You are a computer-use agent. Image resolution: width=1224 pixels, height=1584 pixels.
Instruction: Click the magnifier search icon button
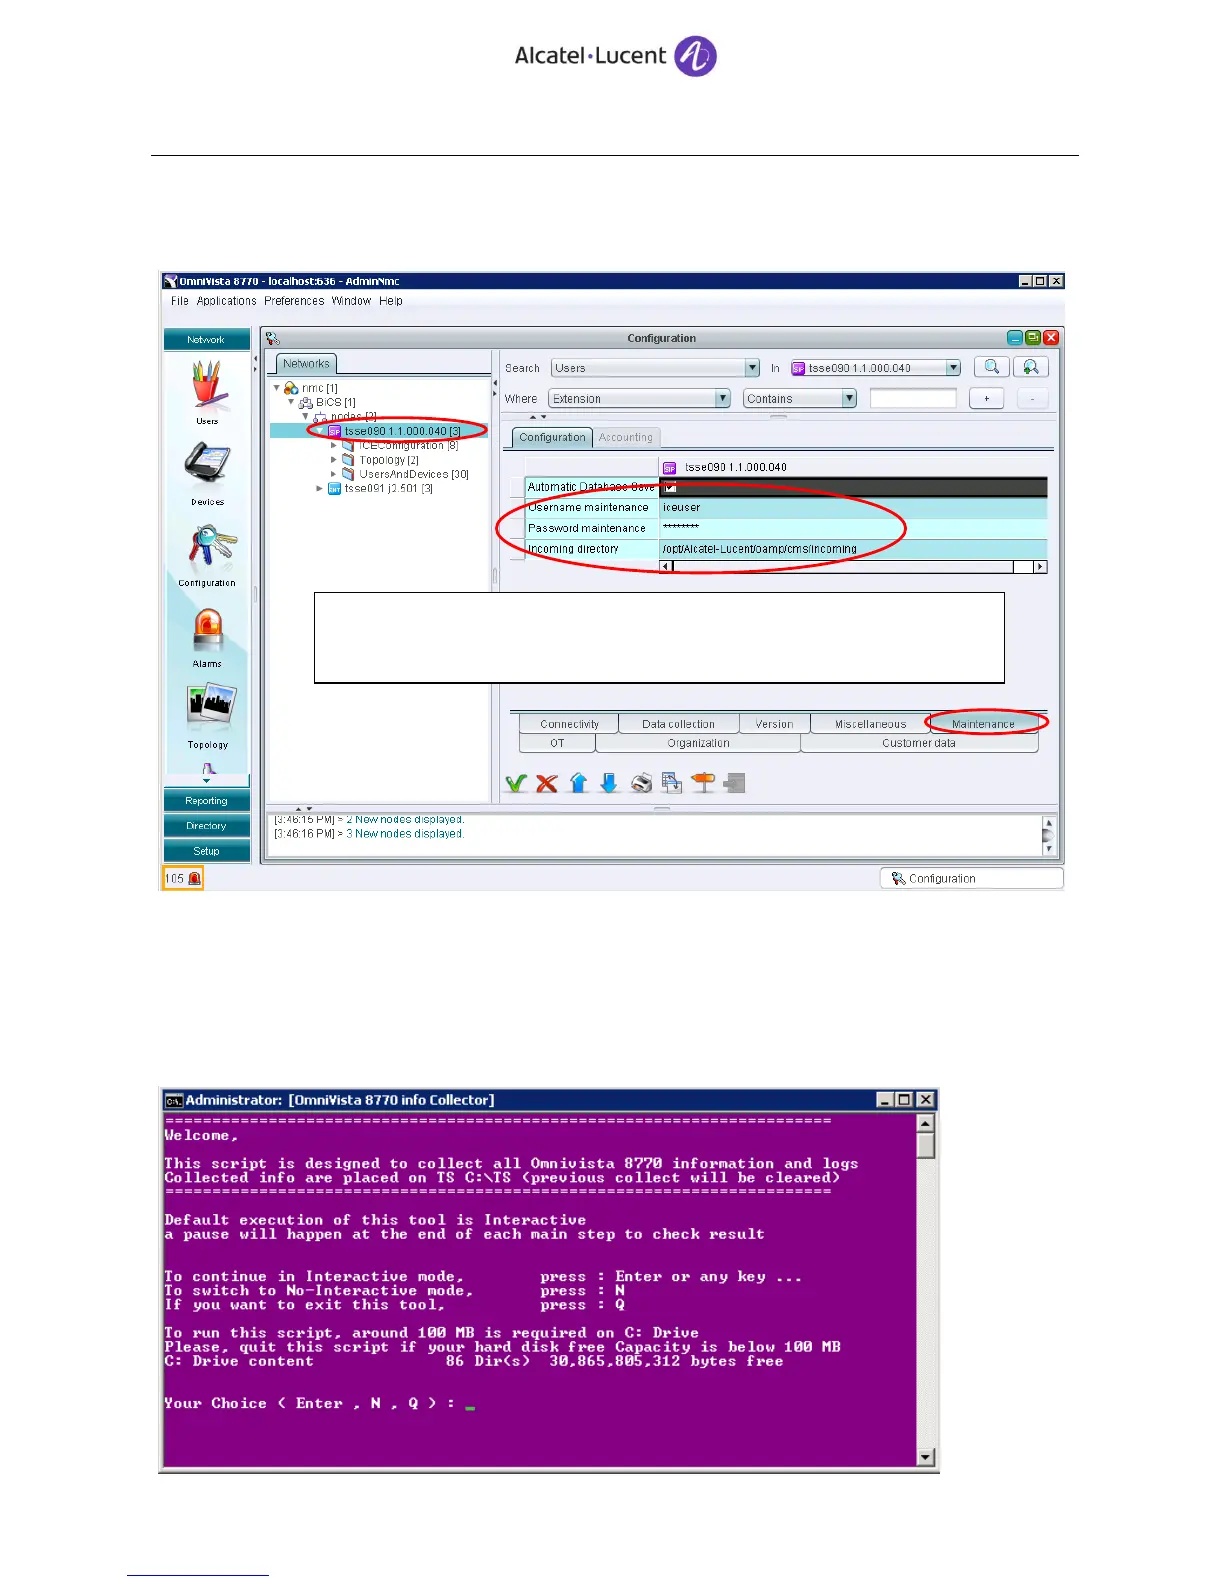(991, 367)
